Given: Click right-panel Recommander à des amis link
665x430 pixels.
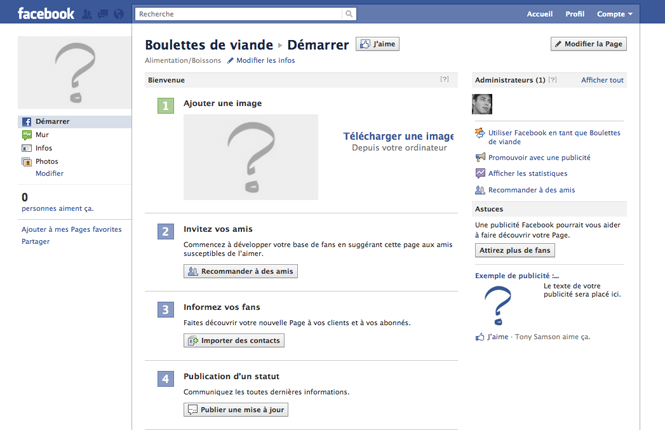Looking at the screenshot, I should [531, 190].
